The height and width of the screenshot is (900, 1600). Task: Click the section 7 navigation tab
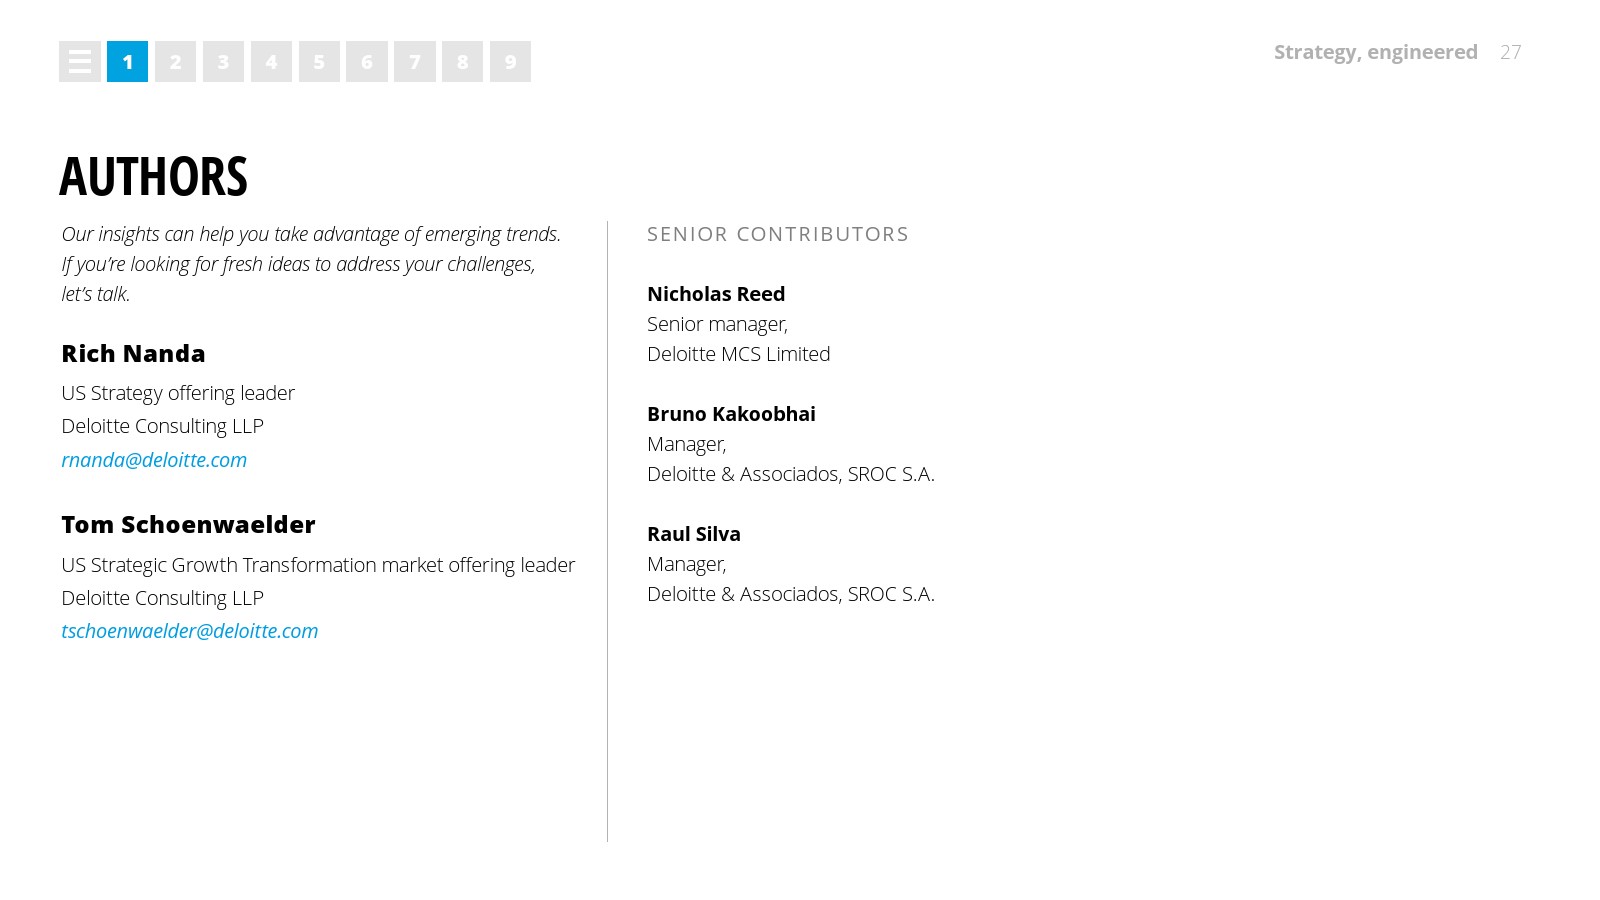[x=415, y=62]
